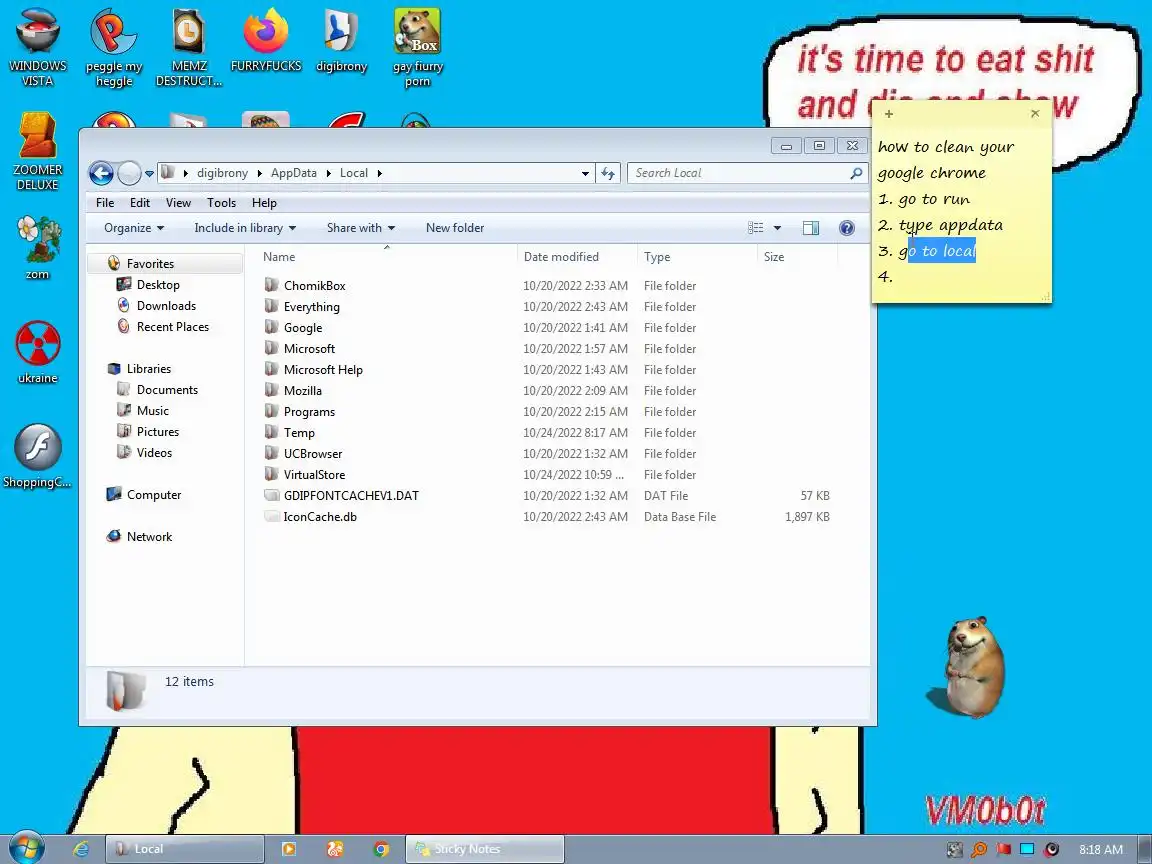
Task: Open Internet Explorer from the taskbar
Action: 81,849
